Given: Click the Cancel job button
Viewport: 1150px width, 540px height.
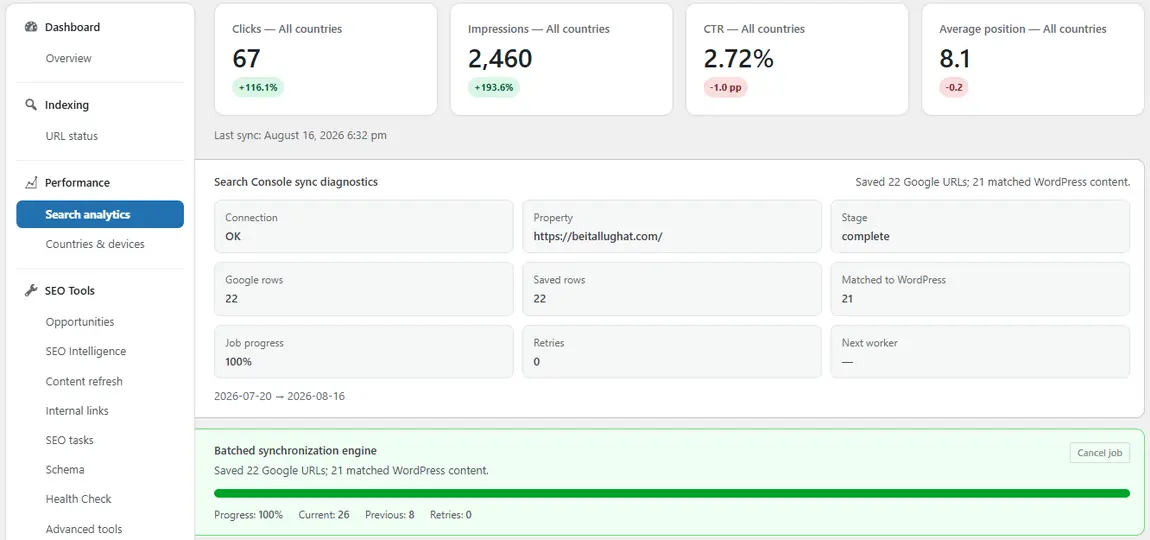Looking at the screenshot, I should point(1099,453).
